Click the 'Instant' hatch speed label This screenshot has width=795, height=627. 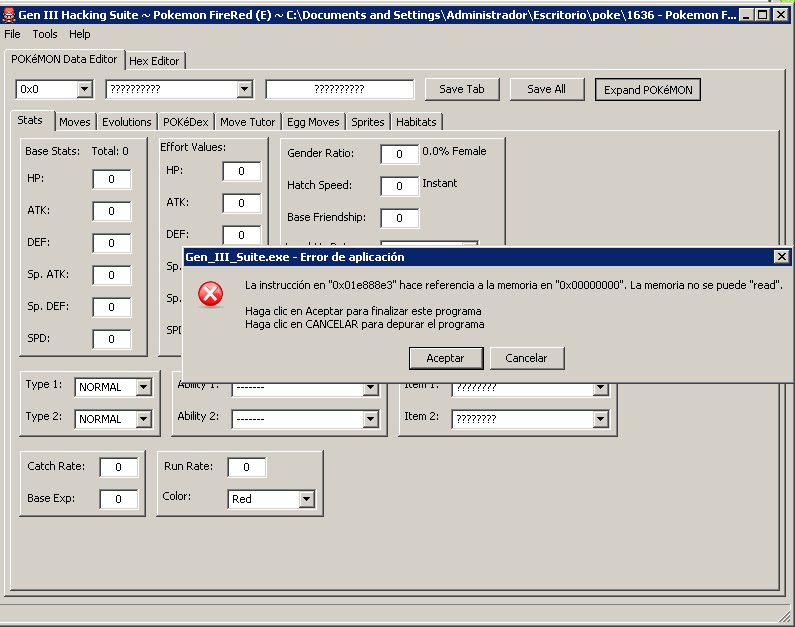440,183
